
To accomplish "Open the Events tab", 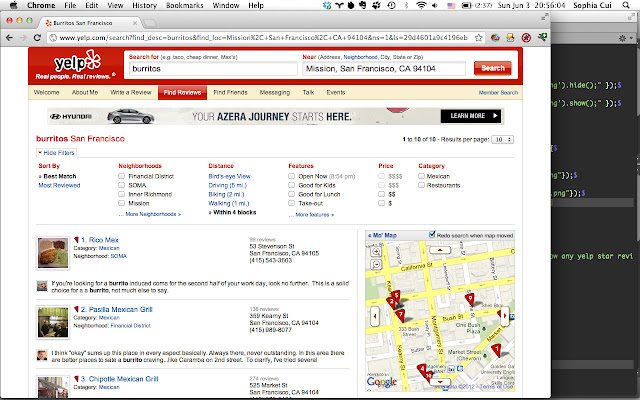I will point(336,93).
